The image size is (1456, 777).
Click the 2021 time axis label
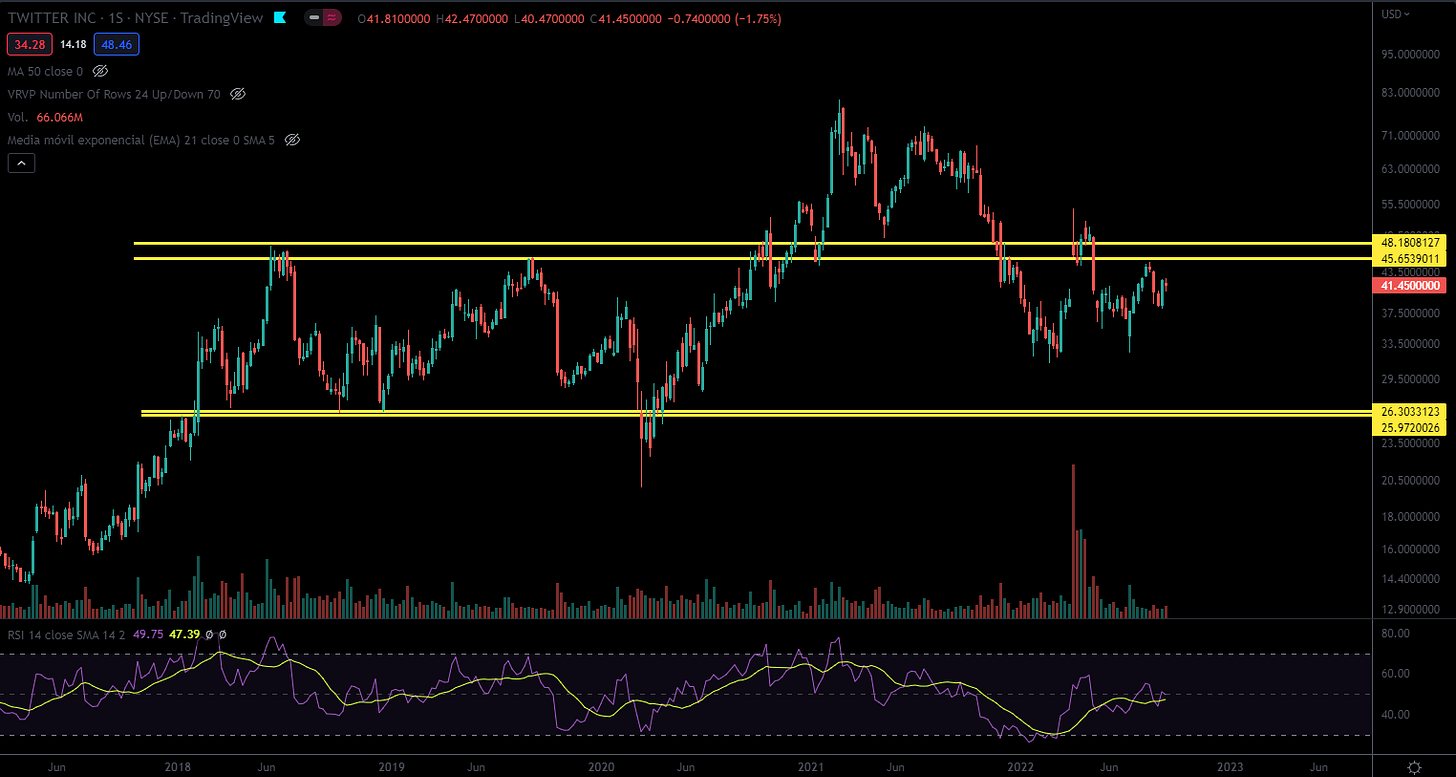809,767
